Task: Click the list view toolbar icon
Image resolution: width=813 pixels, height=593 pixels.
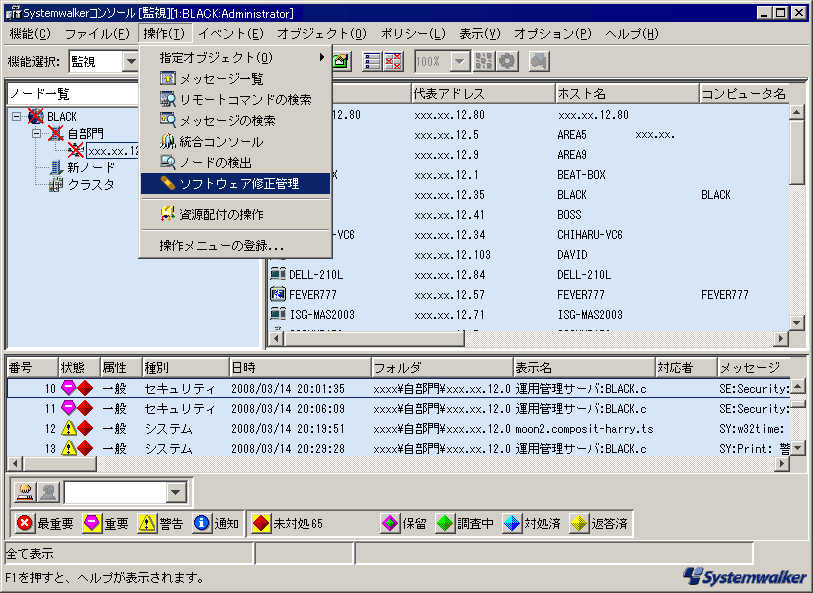Action: 372,61
